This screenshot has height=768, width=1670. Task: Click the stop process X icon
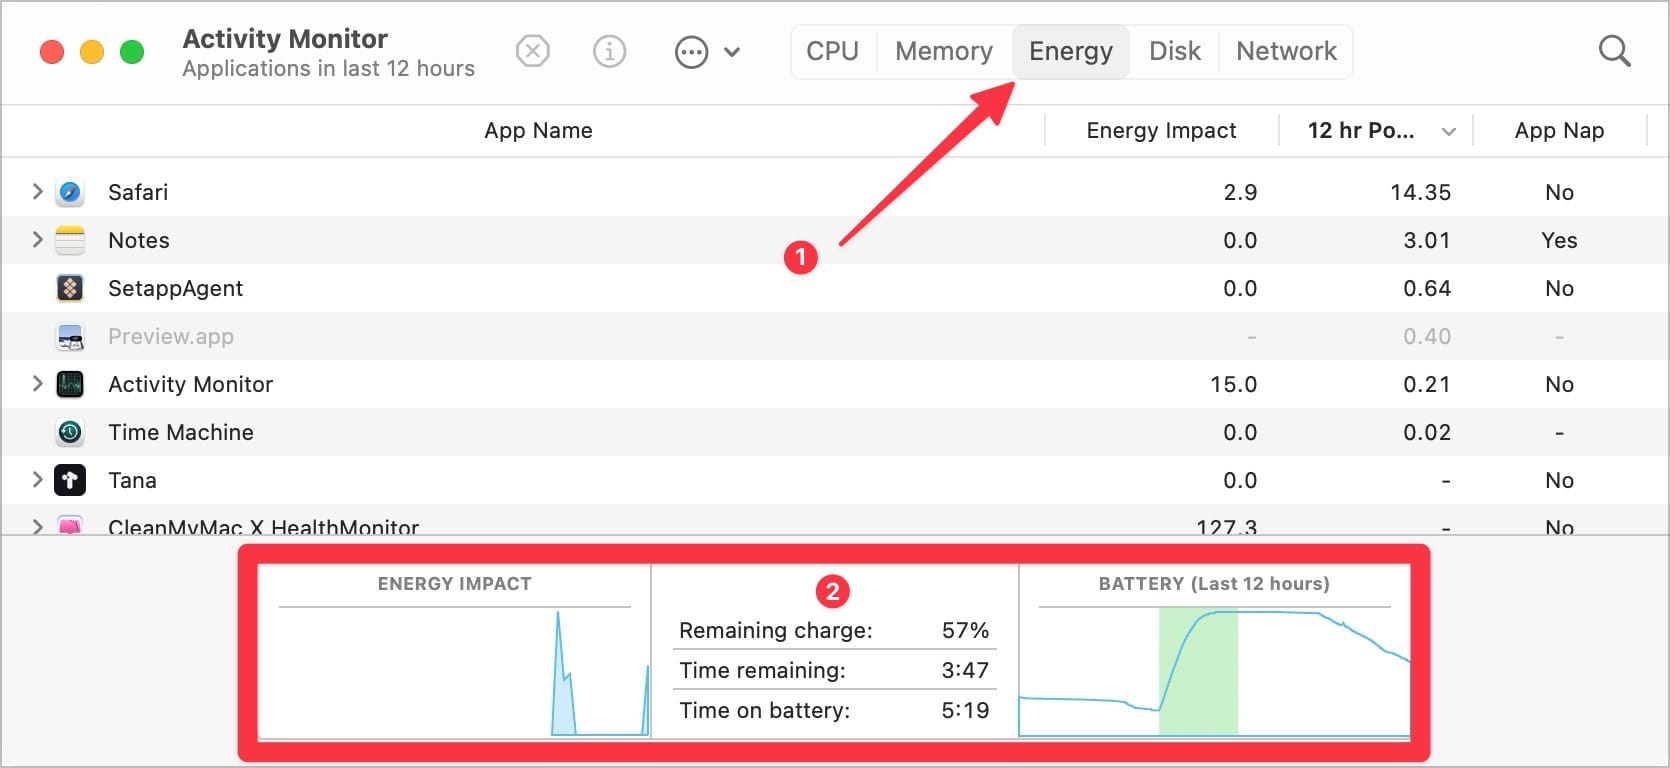pyautogui.click(x=533, y=51)
